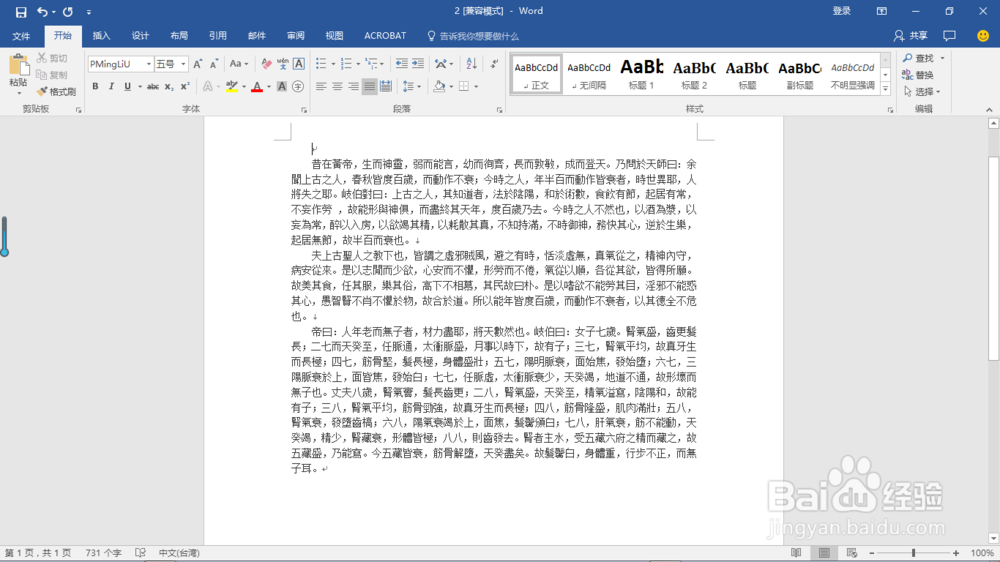Image resolution: width=1000 pixels, height=562 pixels.
Task: Sign in to the Office account
Action: click(842, 11)
